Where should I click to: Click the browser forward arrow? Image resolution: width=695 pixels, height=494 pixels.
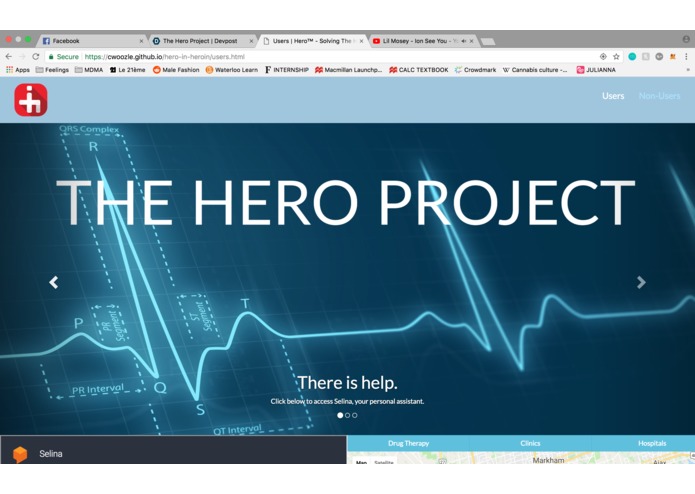(x=22, y=56)
